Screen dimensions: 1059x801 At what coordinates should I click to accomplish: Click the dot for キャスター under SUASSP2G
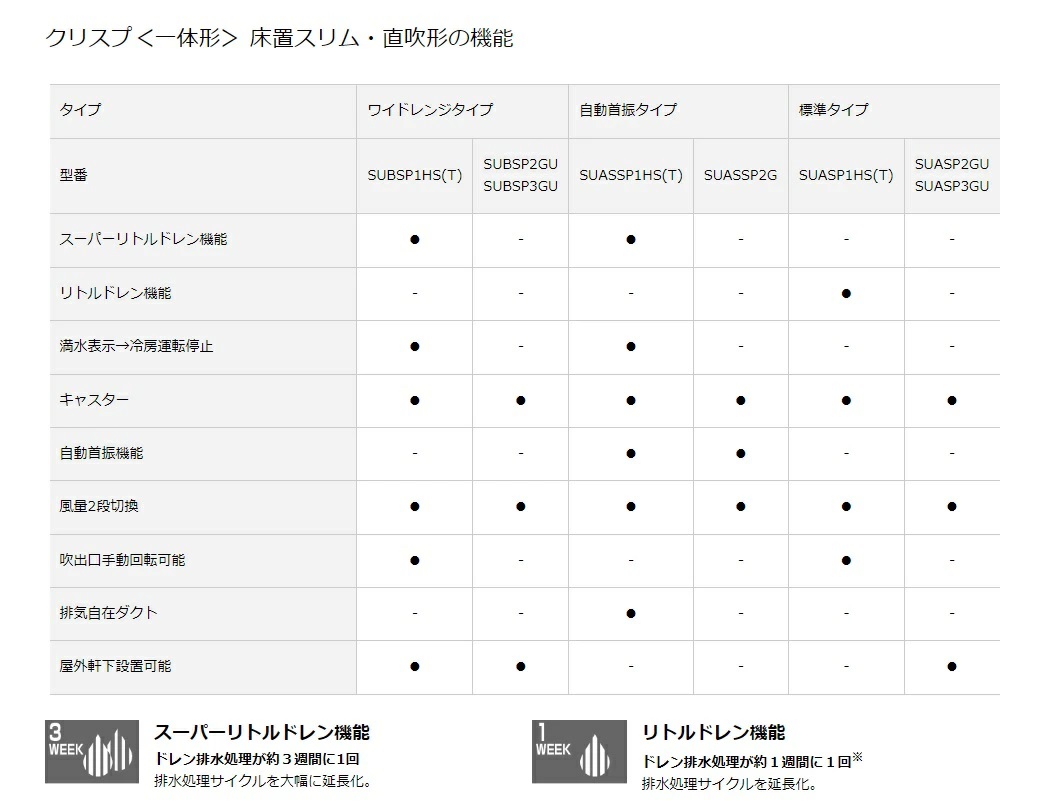[x=741, y=400]
